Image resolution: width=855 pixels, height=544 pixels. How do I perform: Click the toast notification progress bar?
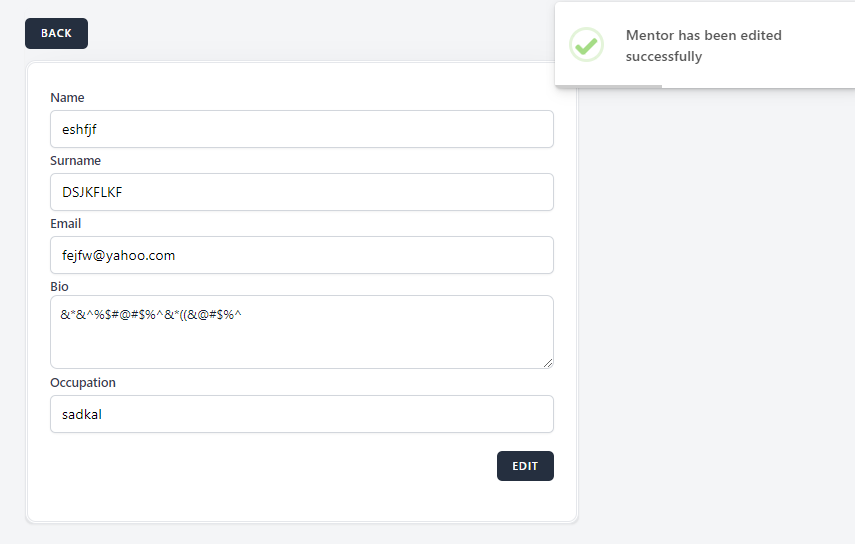[x=608, y=86]
